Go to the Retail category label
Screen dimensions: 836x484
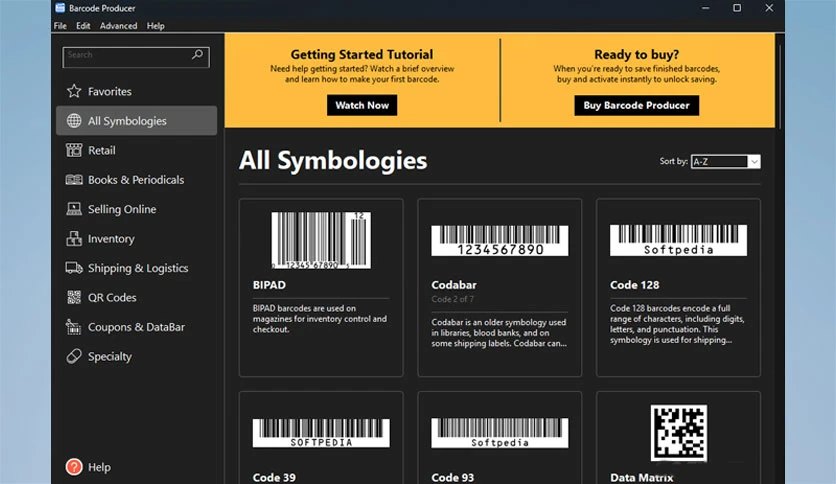101,150
